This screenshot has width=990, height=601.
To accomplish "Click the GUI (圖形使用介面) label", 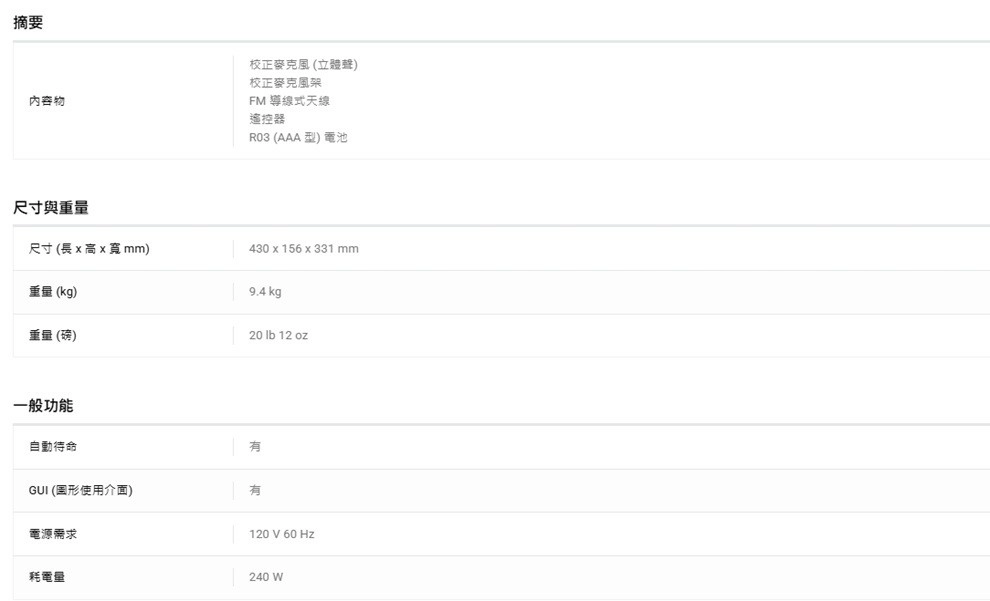I will point(81,490).
